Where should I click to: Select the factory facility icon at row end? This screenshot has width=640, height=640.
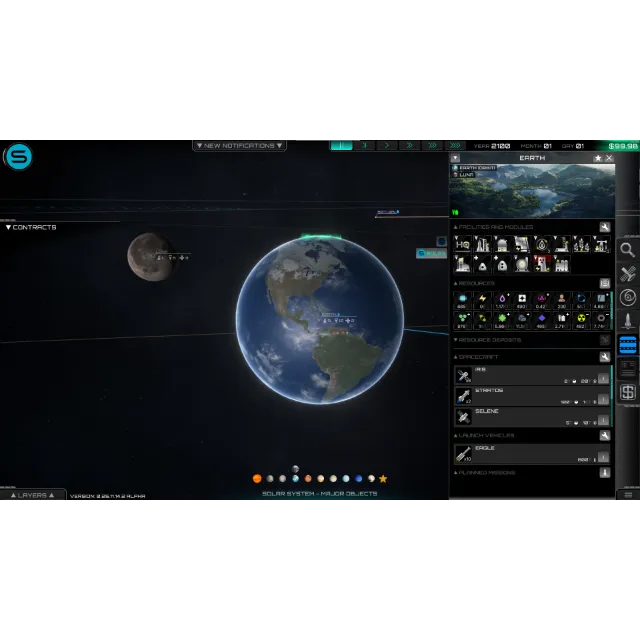tap(561, 264)
